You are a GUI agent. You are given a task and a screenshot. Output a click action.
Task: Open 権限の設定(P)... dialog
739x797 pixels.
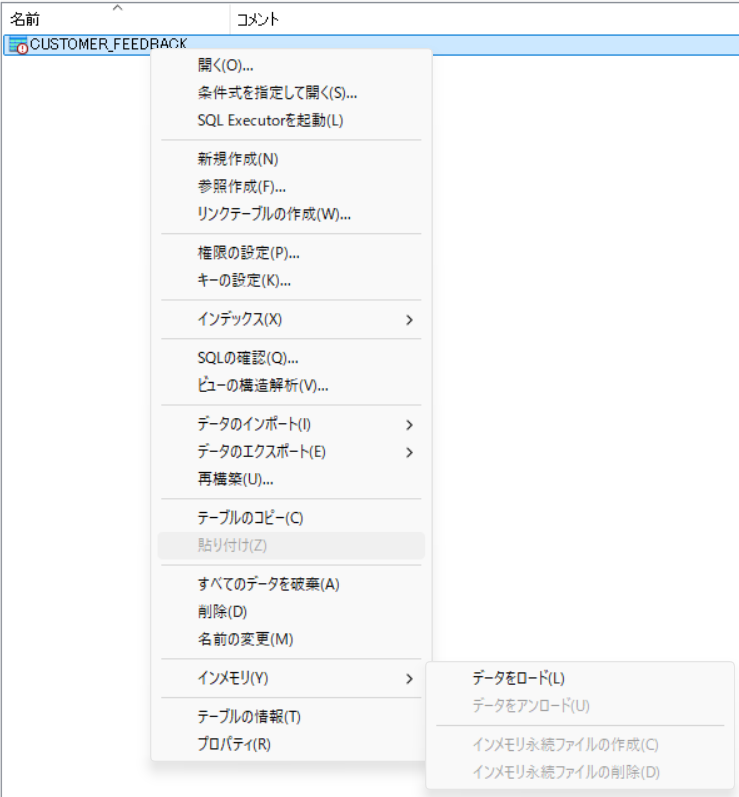(249, 252)
